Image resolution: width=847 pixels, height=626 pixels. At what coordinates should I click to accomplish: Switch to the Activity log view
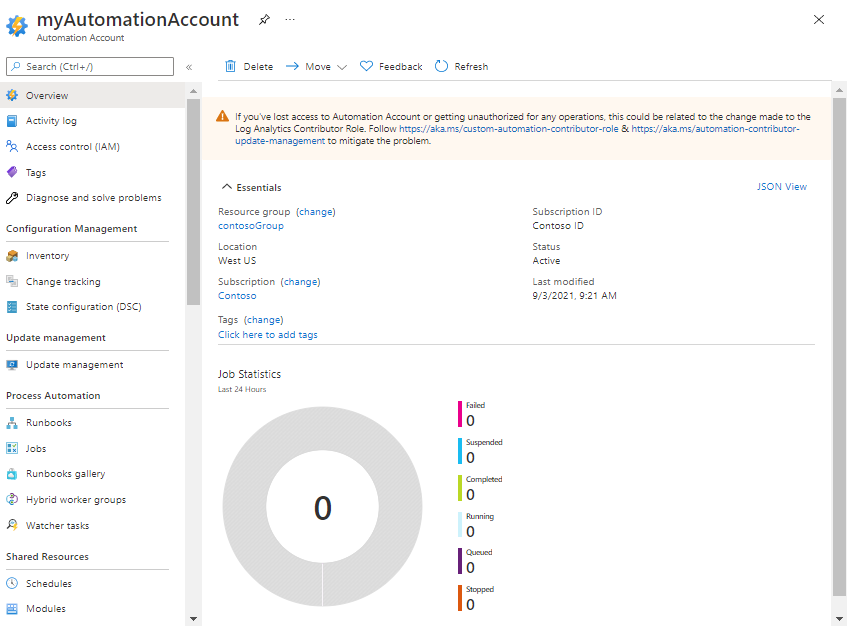pyautogui.click(x=50, y=120)
